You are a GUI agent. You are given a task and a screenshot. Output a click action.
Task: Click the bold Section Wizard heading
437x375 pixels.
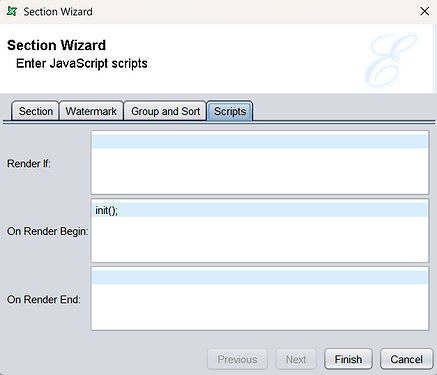(57, 45)
